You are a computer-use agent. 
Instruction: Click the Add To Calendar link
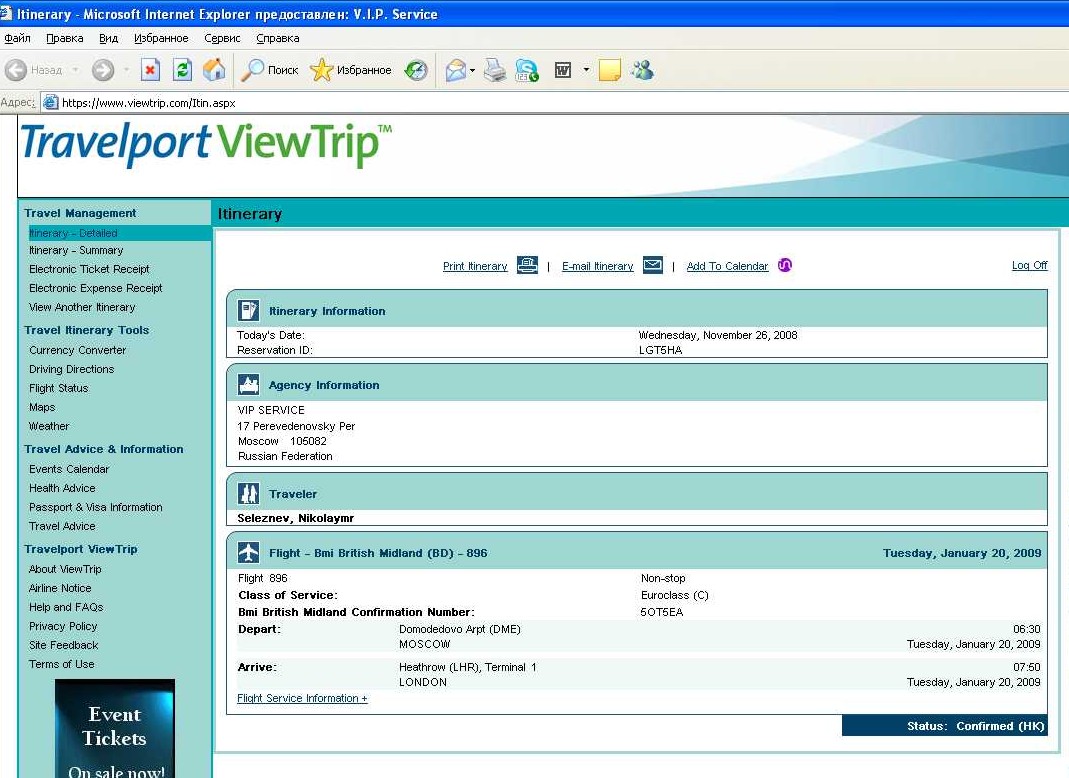pos(727,267)
